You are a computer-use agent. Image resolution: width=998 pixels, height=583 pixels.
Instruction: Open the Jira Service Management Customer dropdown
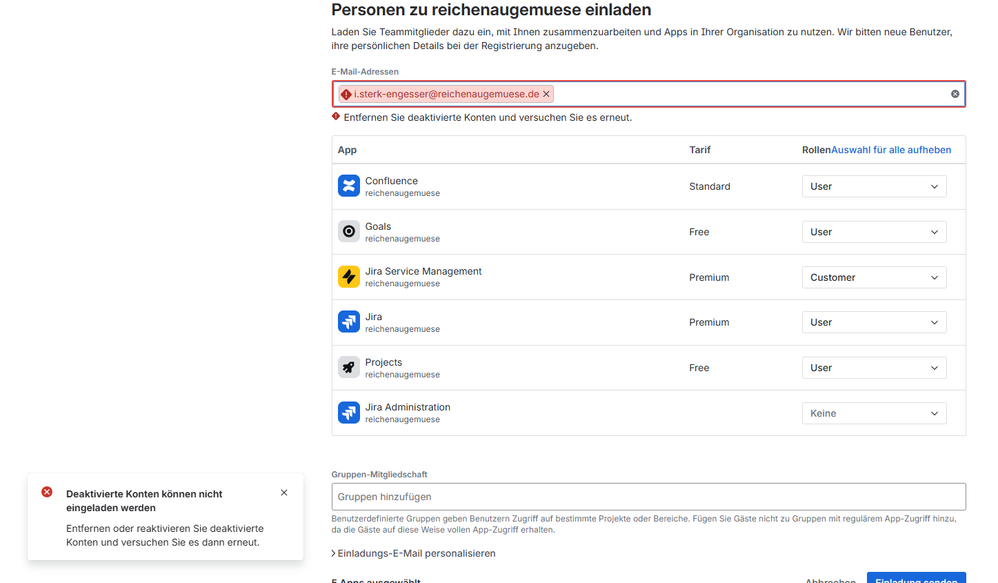[x=874, y=277]
